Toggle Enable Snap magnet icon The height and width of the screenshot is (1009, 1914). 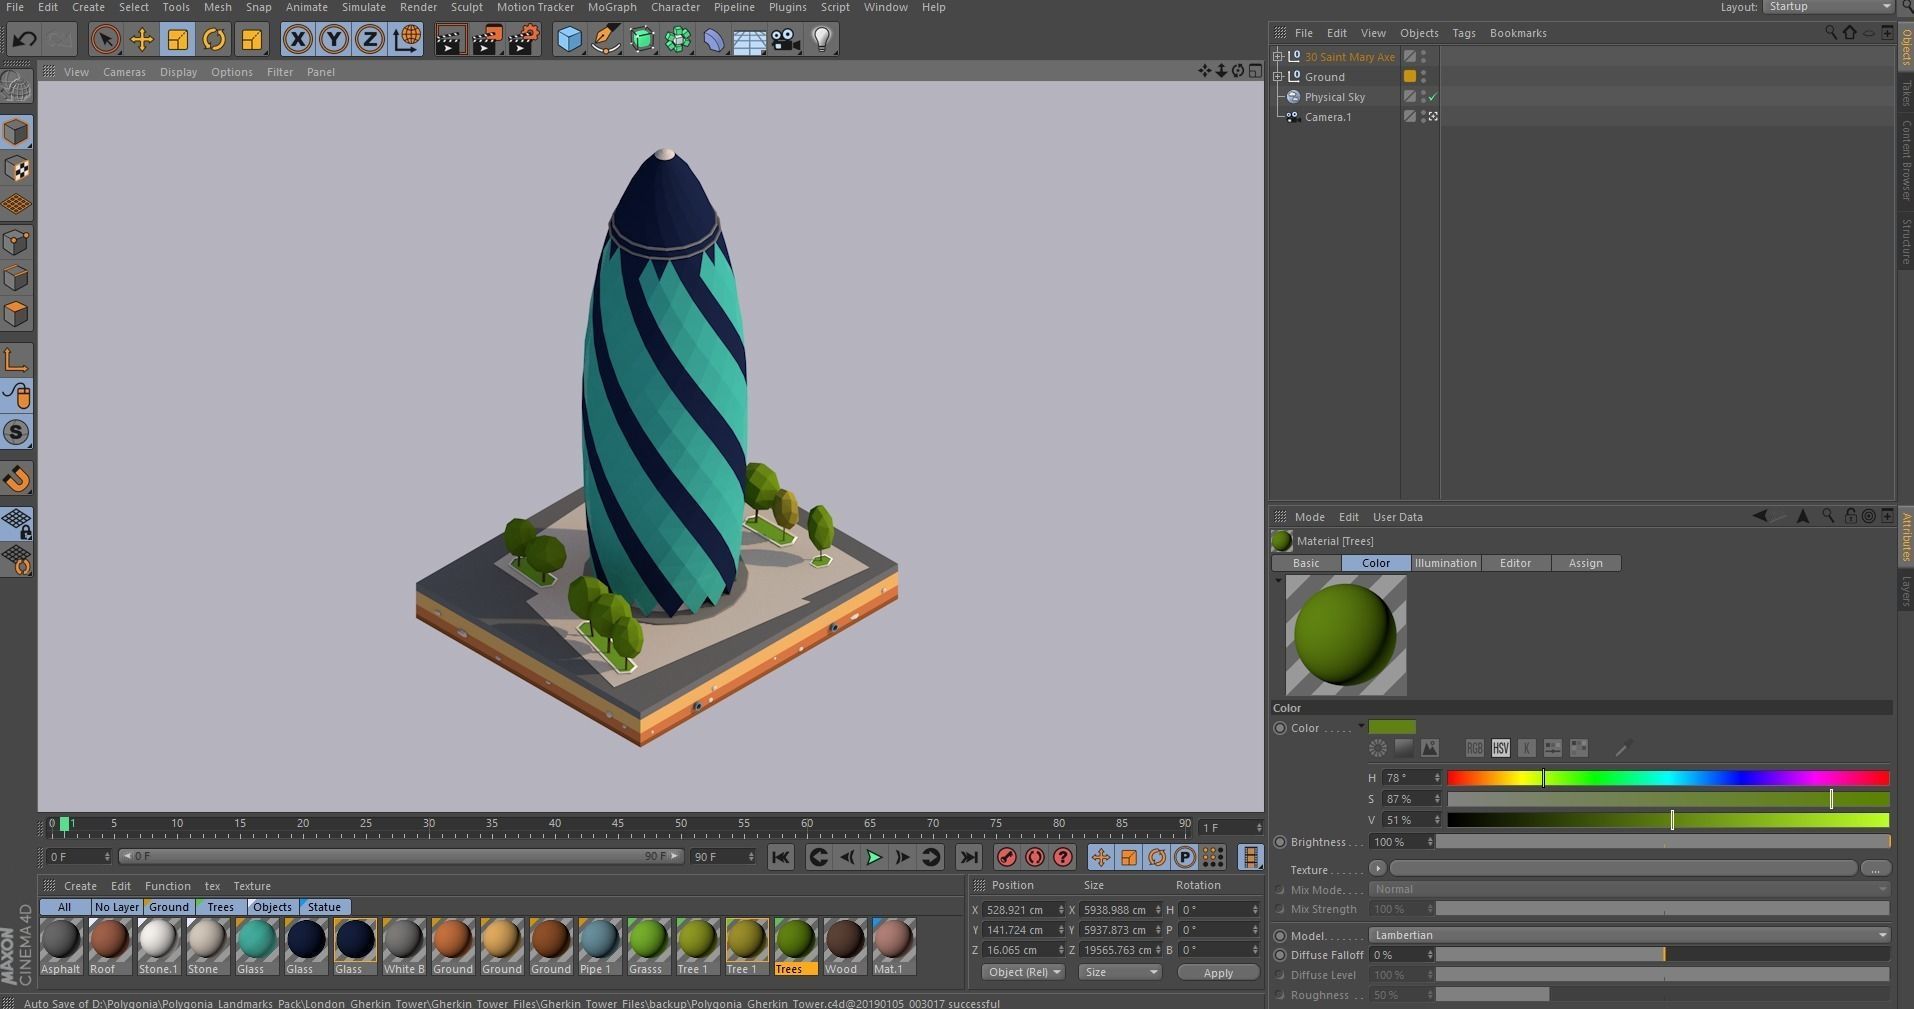pos(17,479)
